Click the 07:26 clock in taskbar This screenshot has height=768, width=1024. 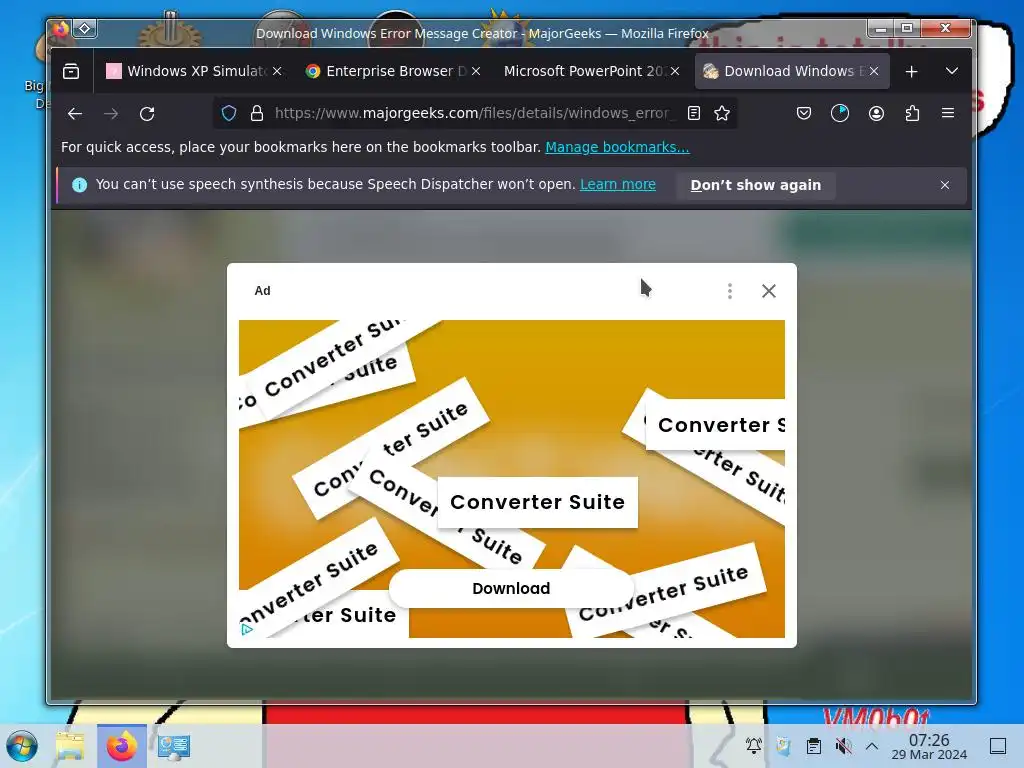coord(929,746)
